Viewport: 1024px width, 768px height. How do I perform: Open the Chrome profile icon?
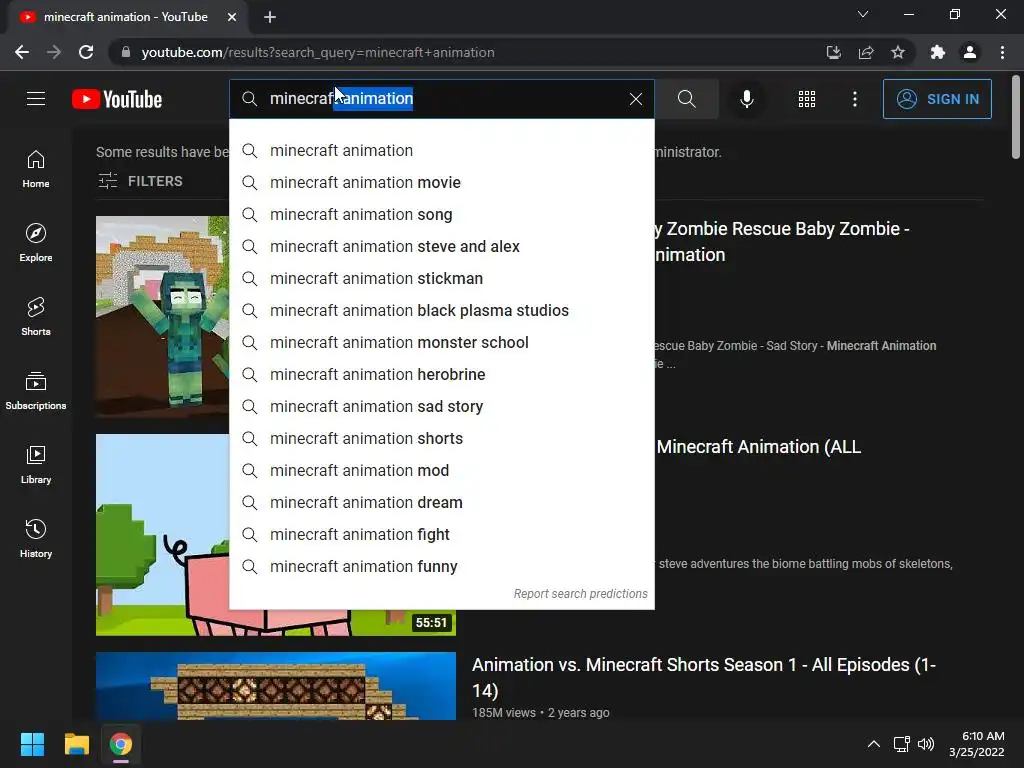tap(970, 52)
